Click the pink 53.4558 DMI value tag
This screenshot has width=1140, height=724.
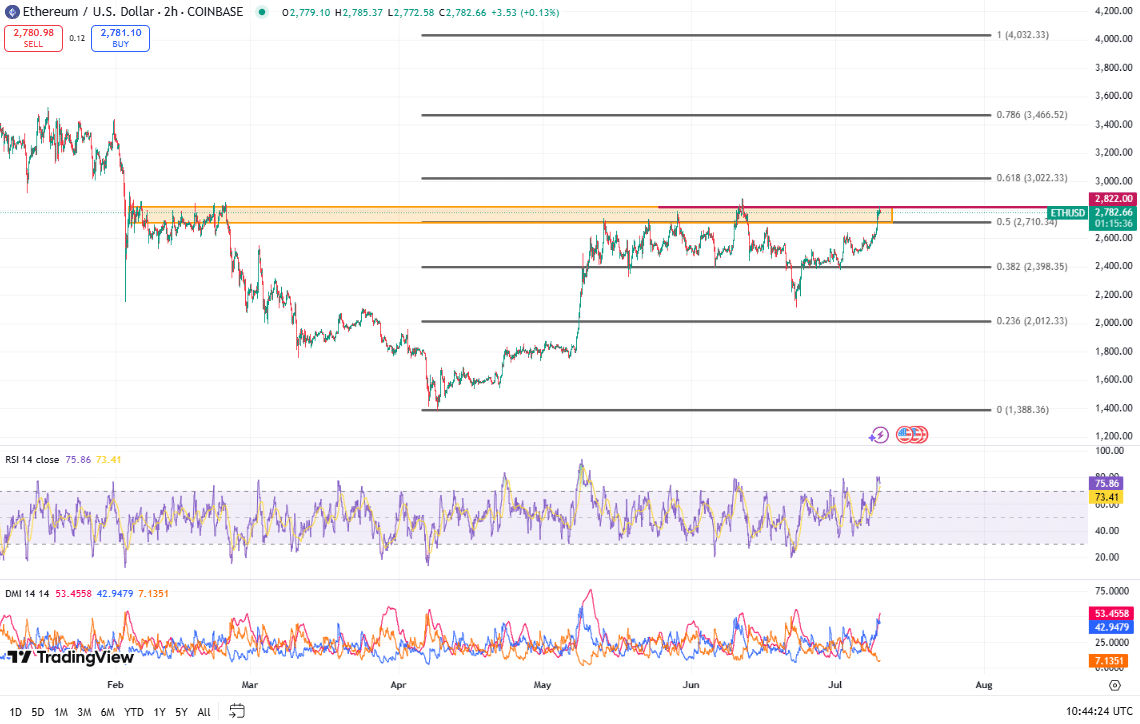tap(1111, 614)
